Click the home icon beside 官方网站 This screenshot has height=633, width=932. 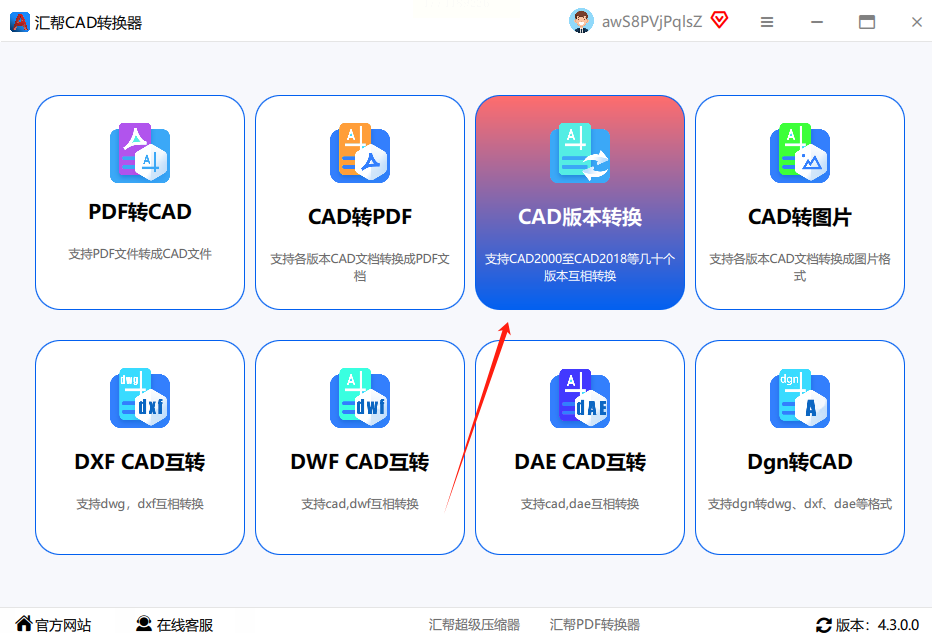(x=24, y=623)
